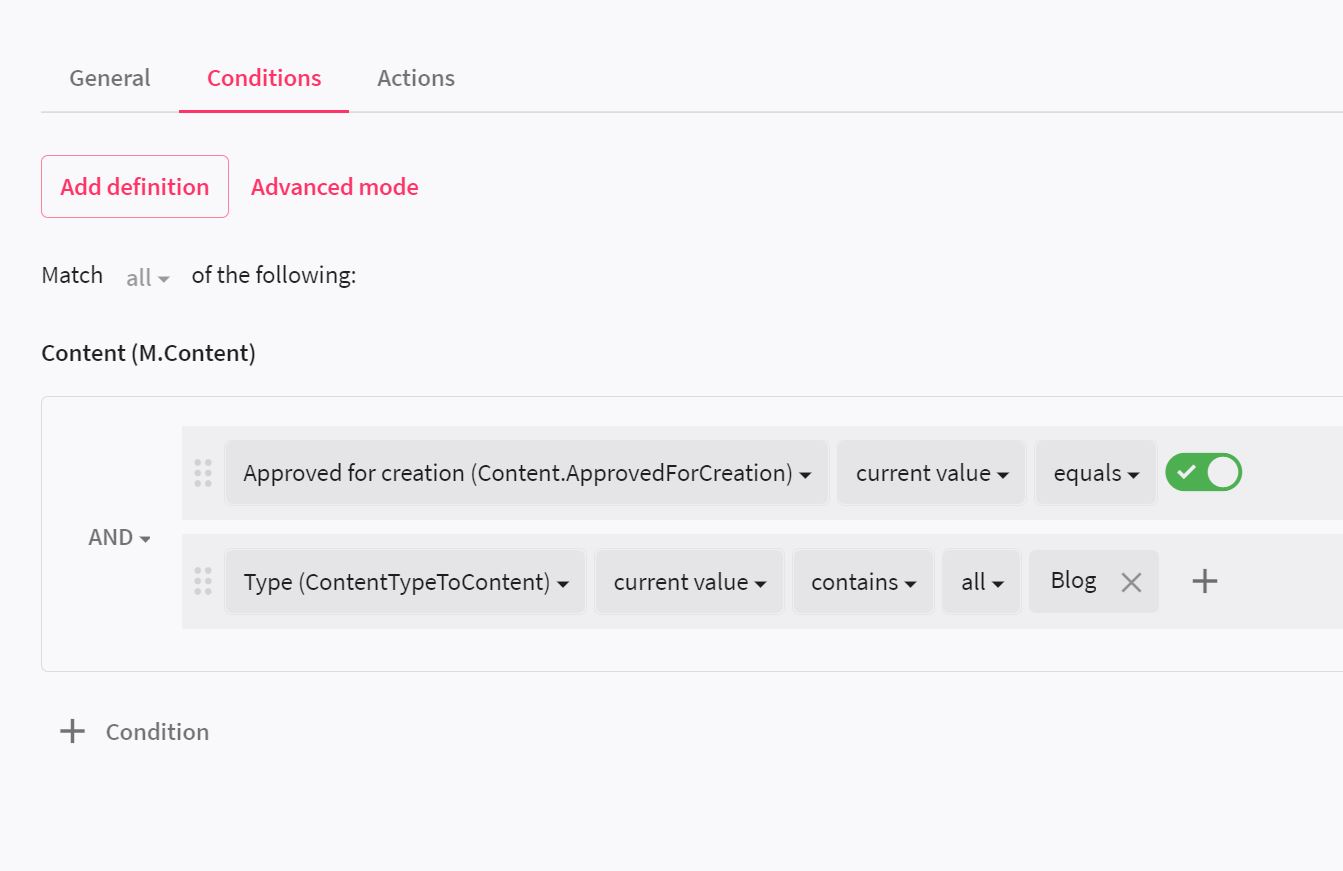
Task: Click the Add definition button
Action: click(x=134, y=186)
